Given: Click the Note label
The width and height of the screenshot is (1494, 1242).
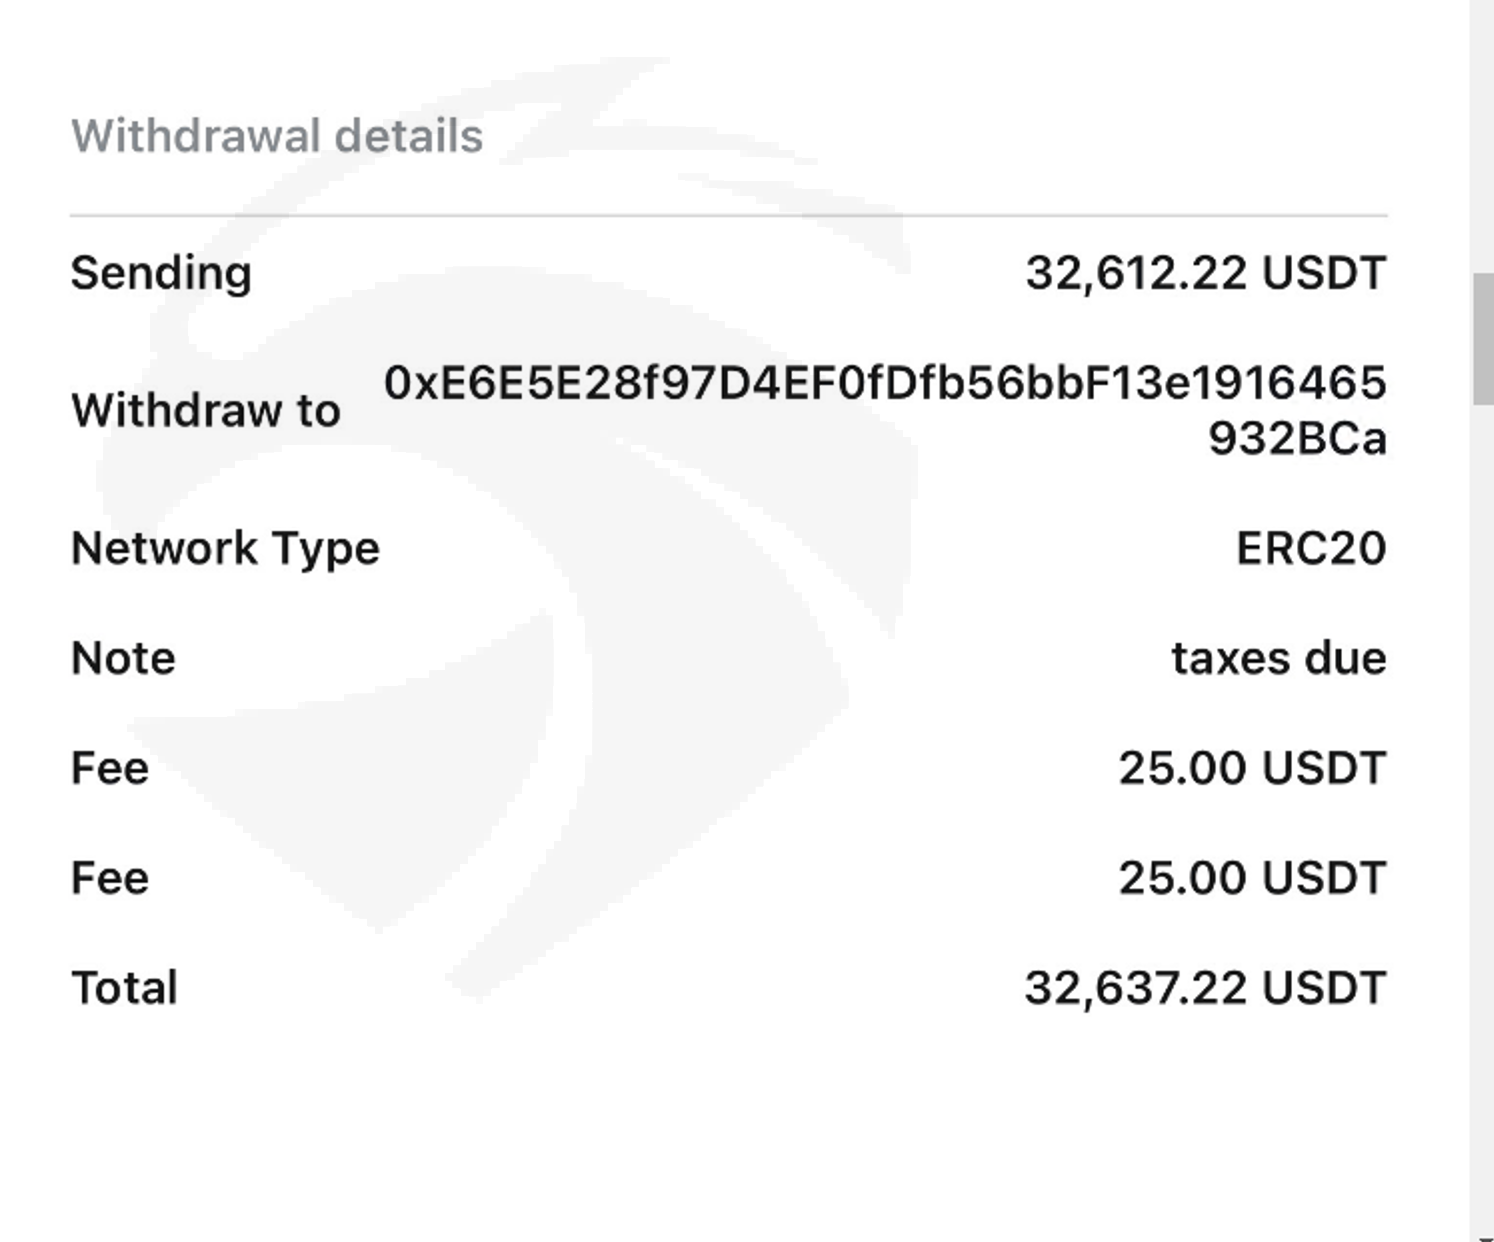Looking at the screenshot, I should pyautogui.click(x=123, y=658).
